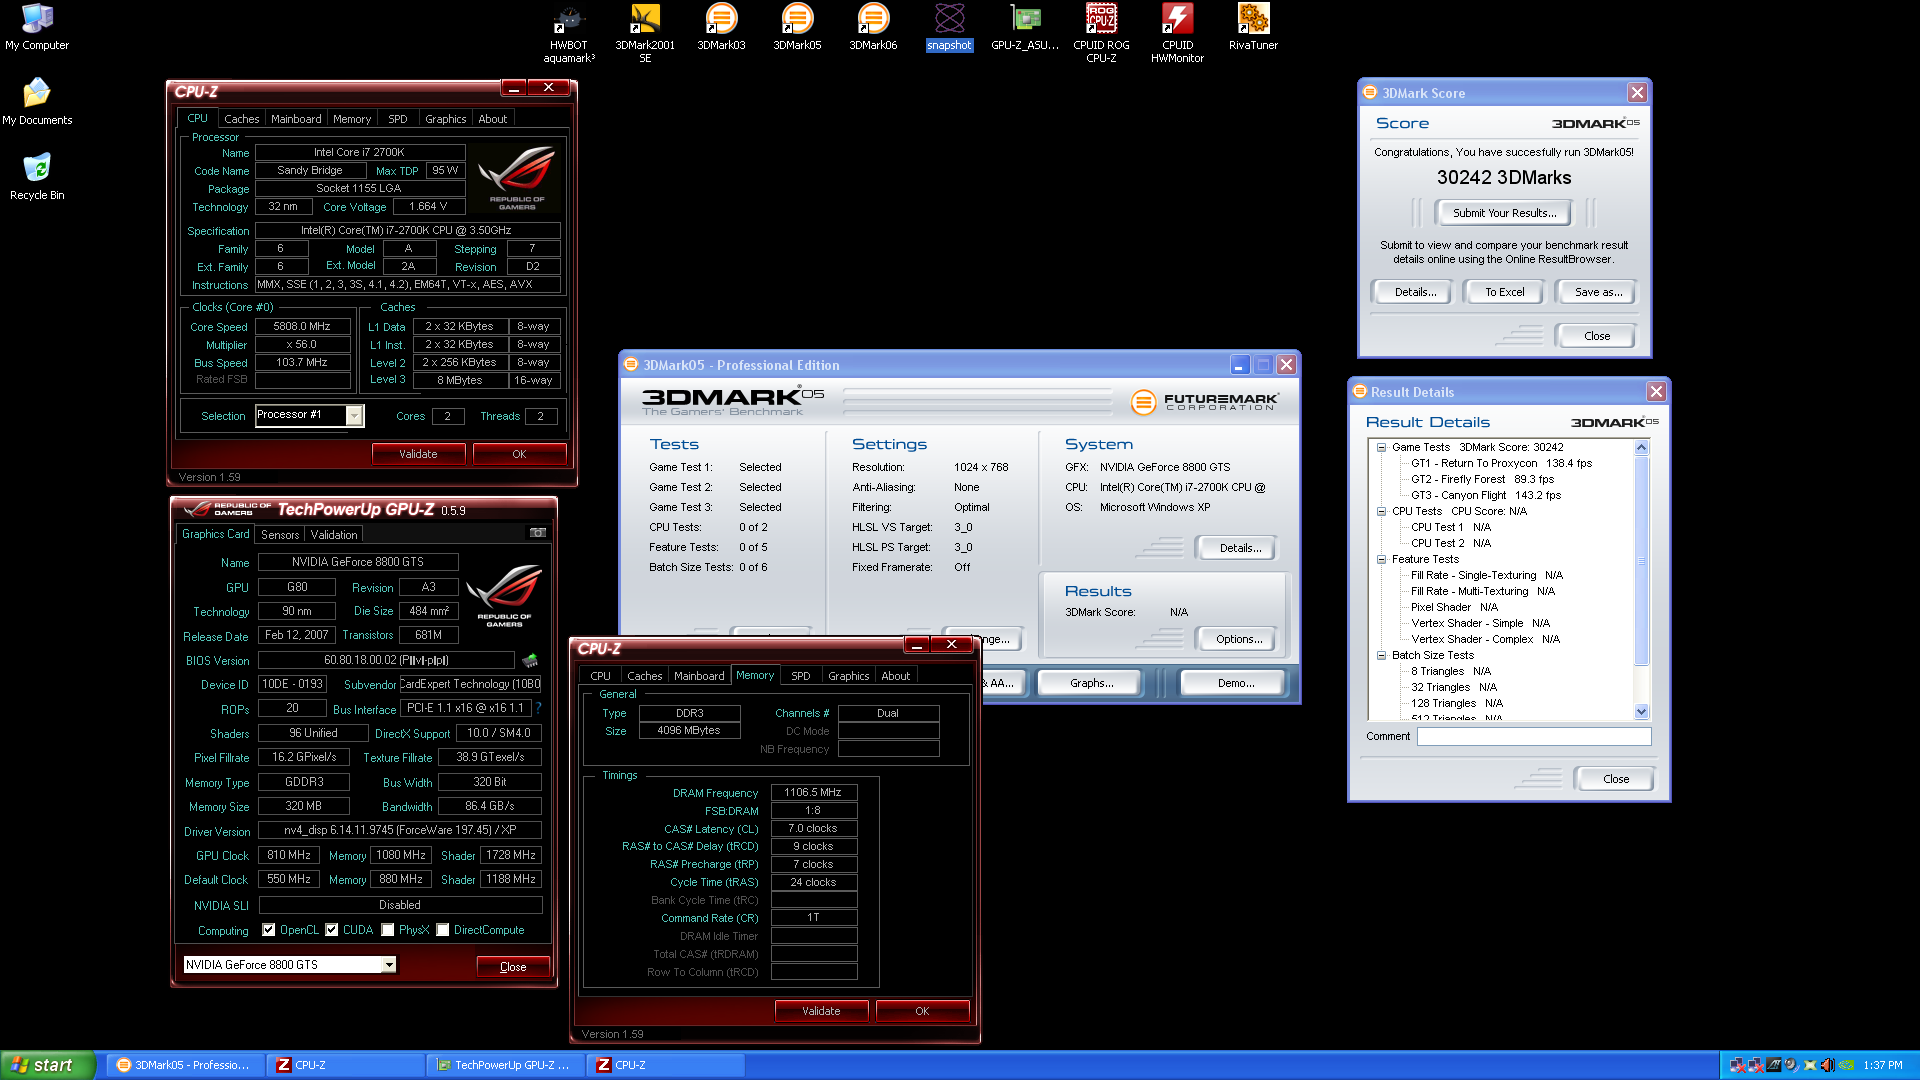Switch to TechPowerUp GPU-Z taskbar item
This screenshot has height=1080, width=1920.
504,1065
